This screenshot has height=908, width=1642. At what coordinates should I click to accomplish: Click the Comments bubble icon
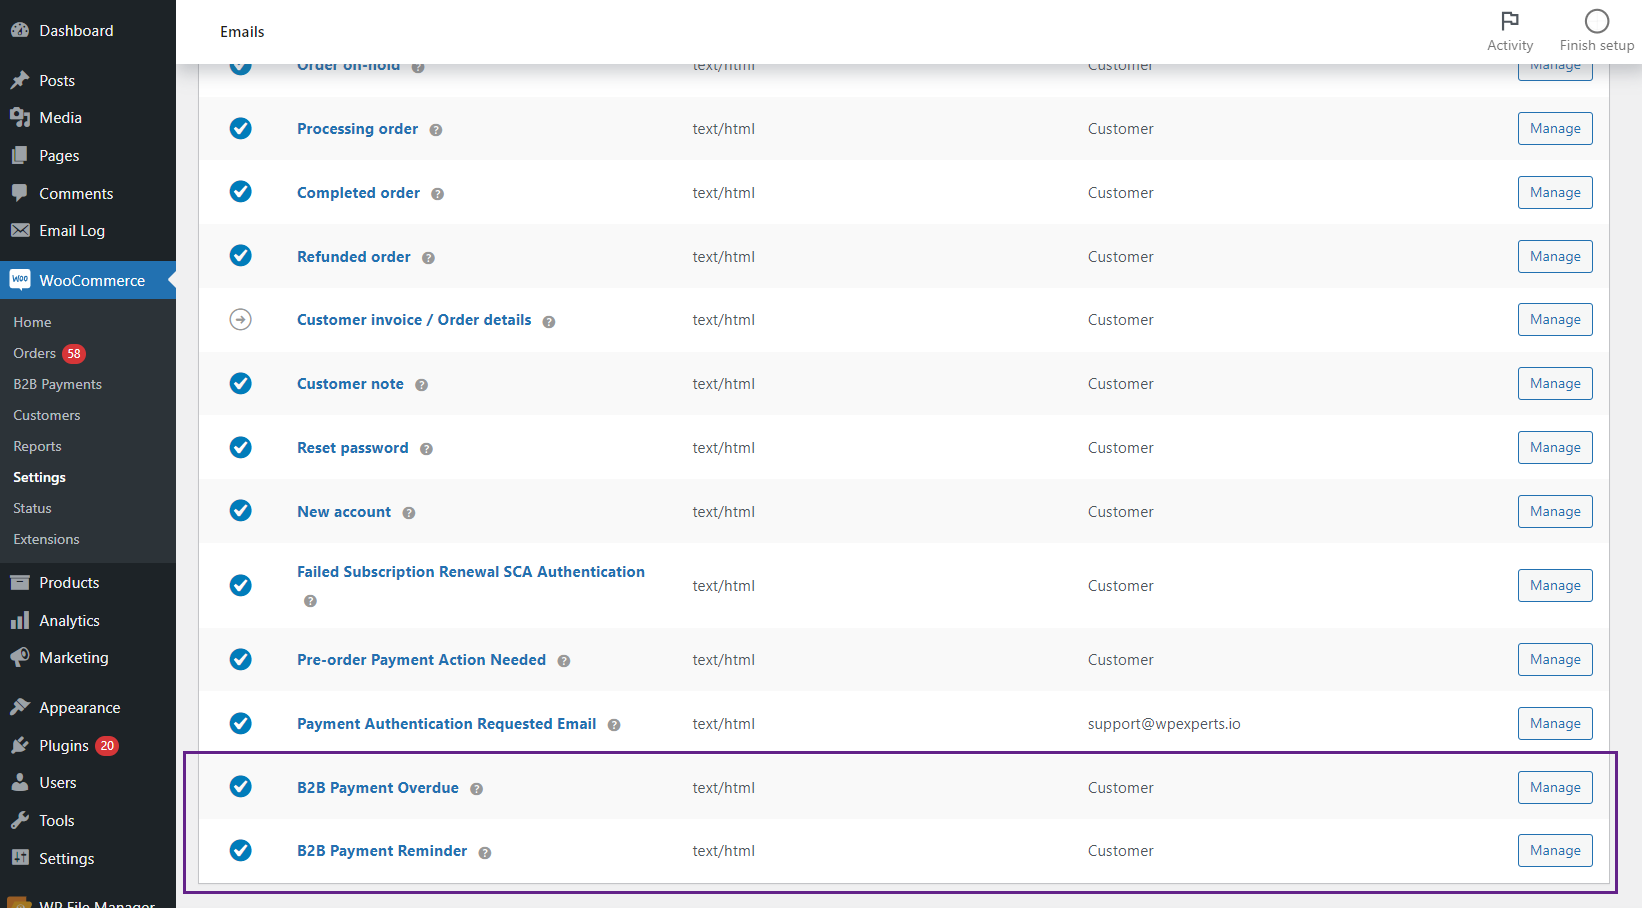tap(20, 193)
